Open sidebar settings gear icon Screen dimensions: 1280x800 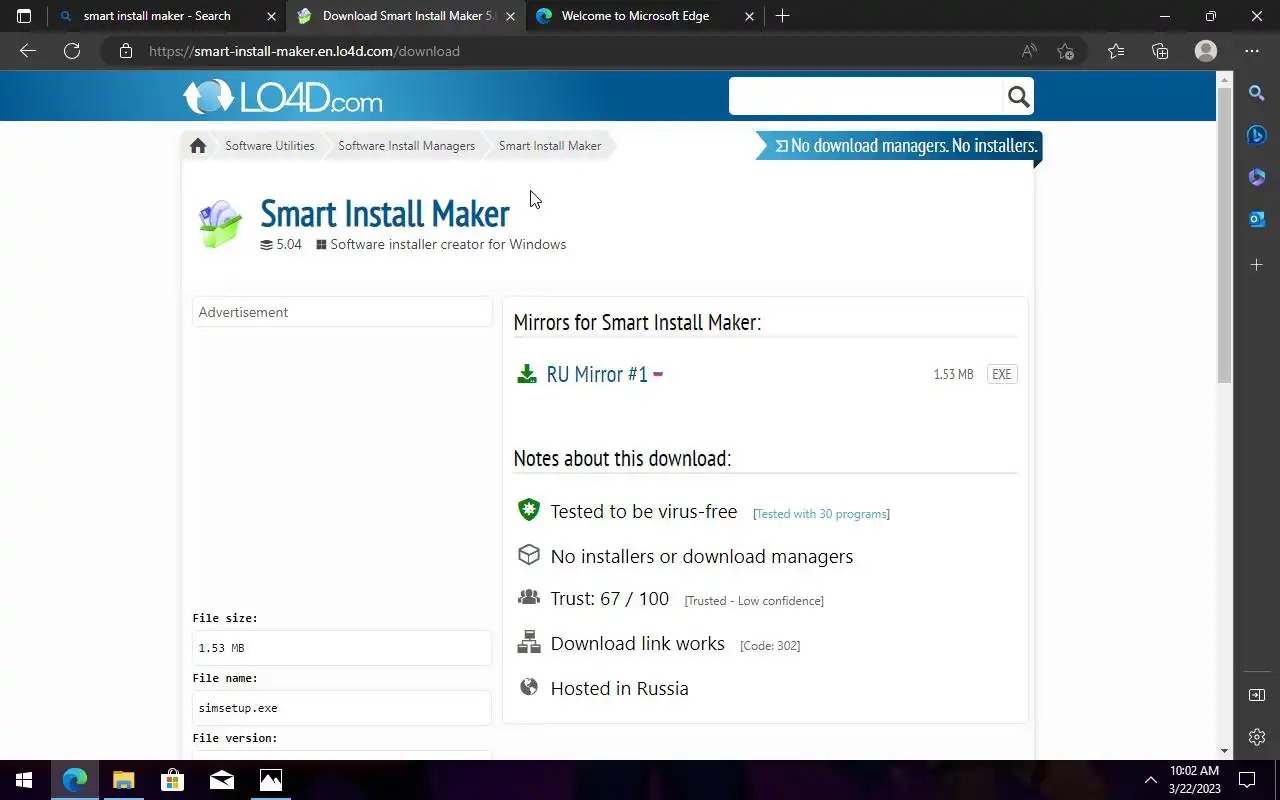click(1257, 737)
